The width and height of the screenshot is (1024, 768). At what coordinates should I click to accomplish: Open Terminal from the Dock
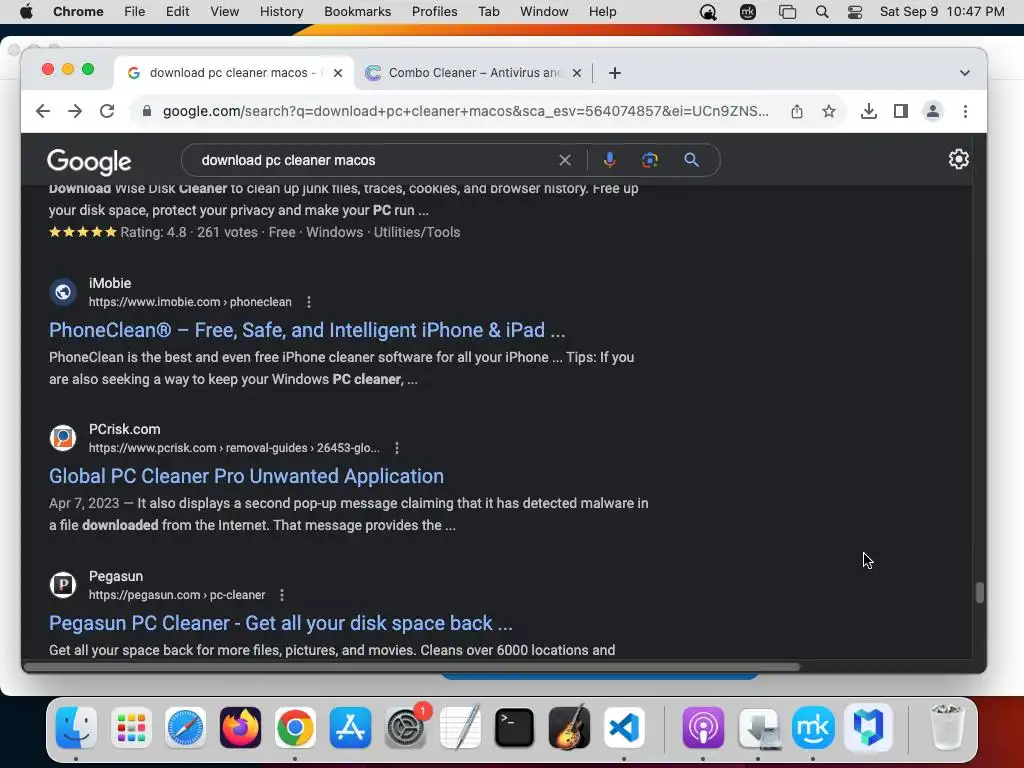click(515, 727)
